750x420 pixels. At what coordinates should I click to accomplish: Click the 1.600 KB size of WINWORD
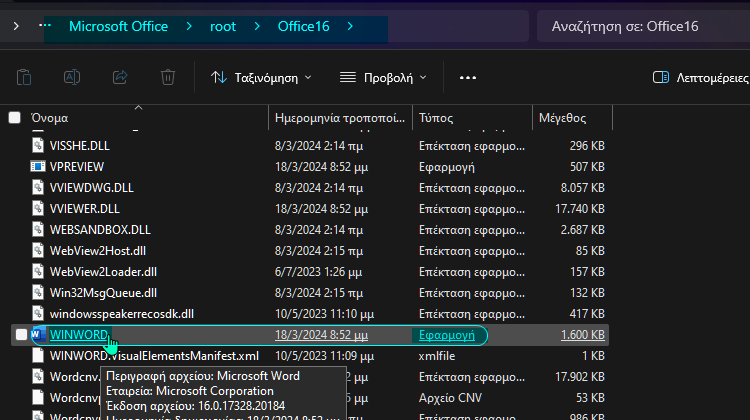(583, 335)
